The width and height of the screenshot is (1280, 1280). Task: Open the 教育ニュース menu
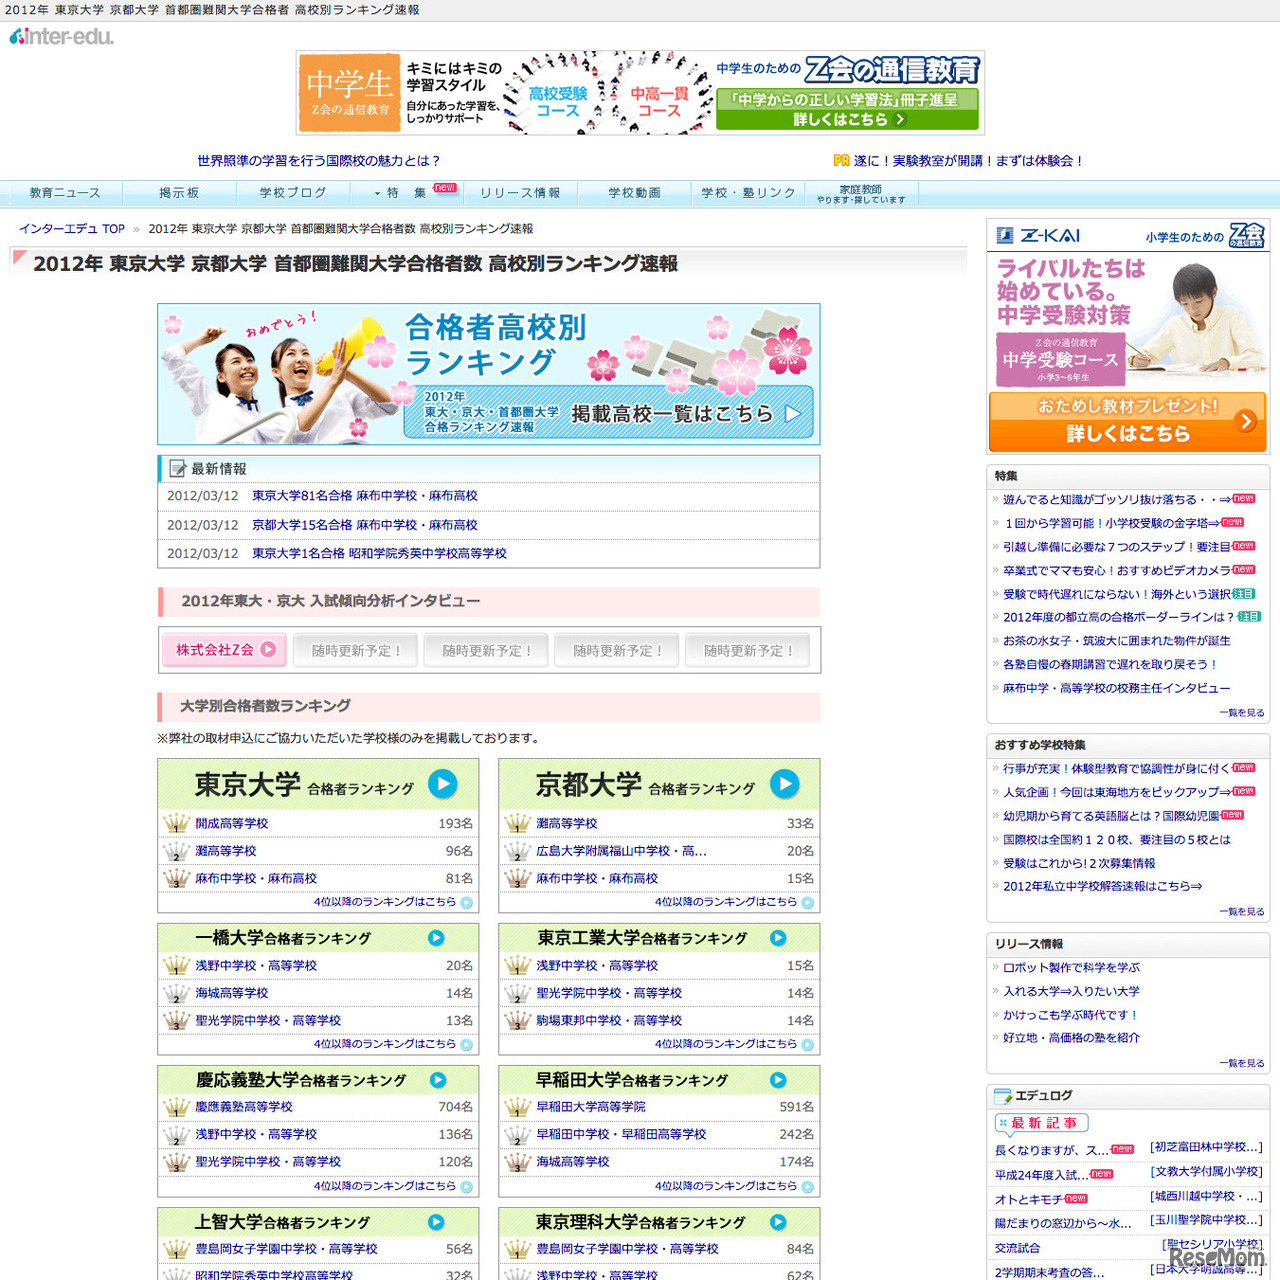coord(65,193)
